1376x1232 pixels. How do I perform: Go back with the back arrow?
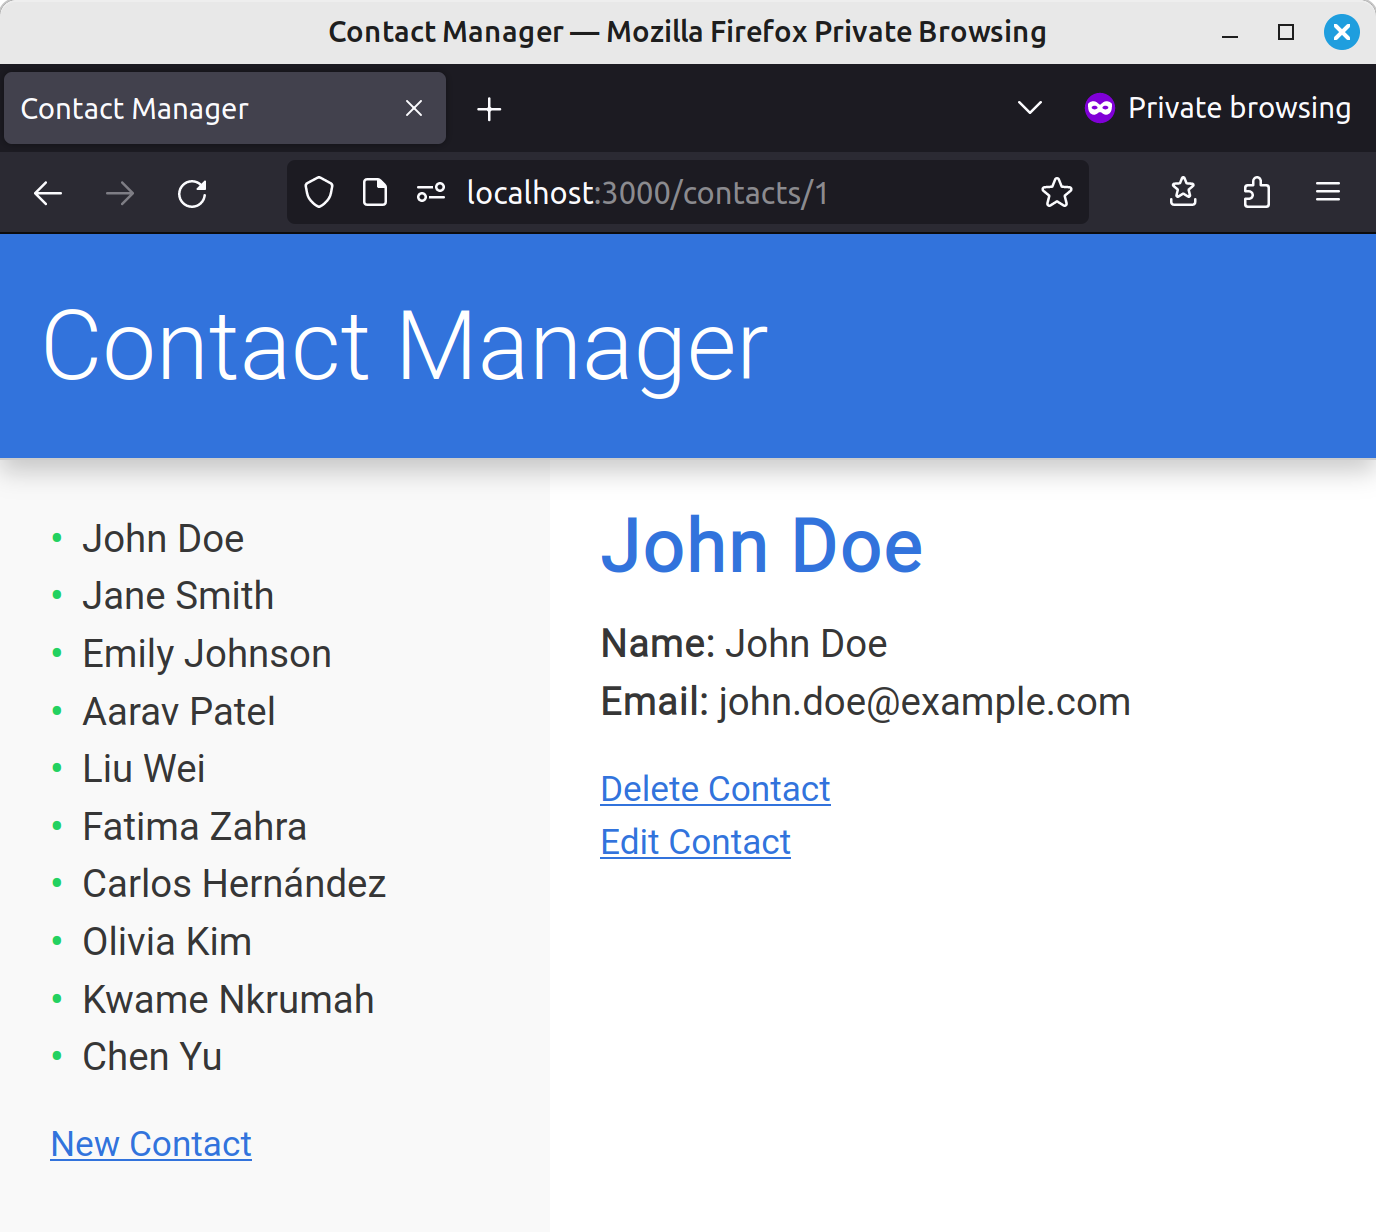48,193
